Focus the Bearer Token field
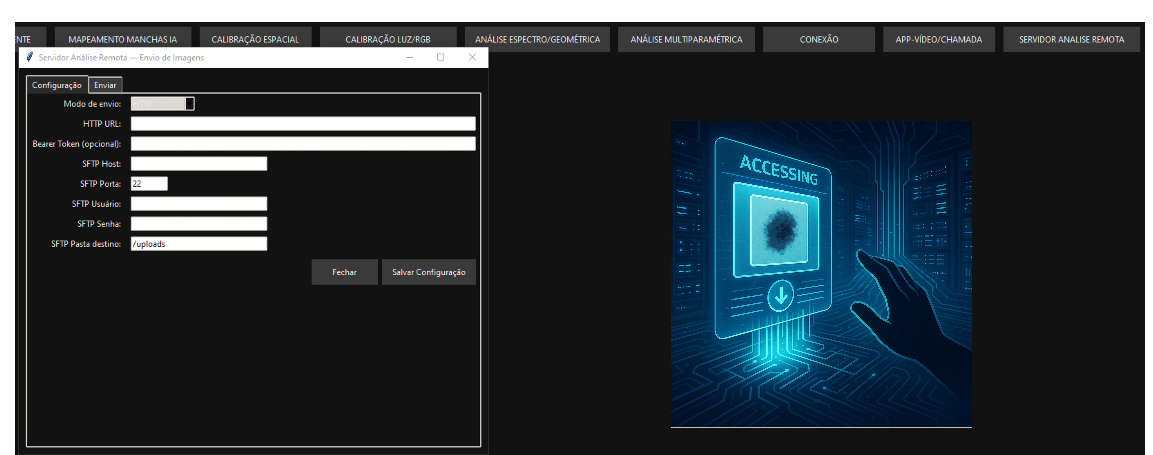 point(302,144)
